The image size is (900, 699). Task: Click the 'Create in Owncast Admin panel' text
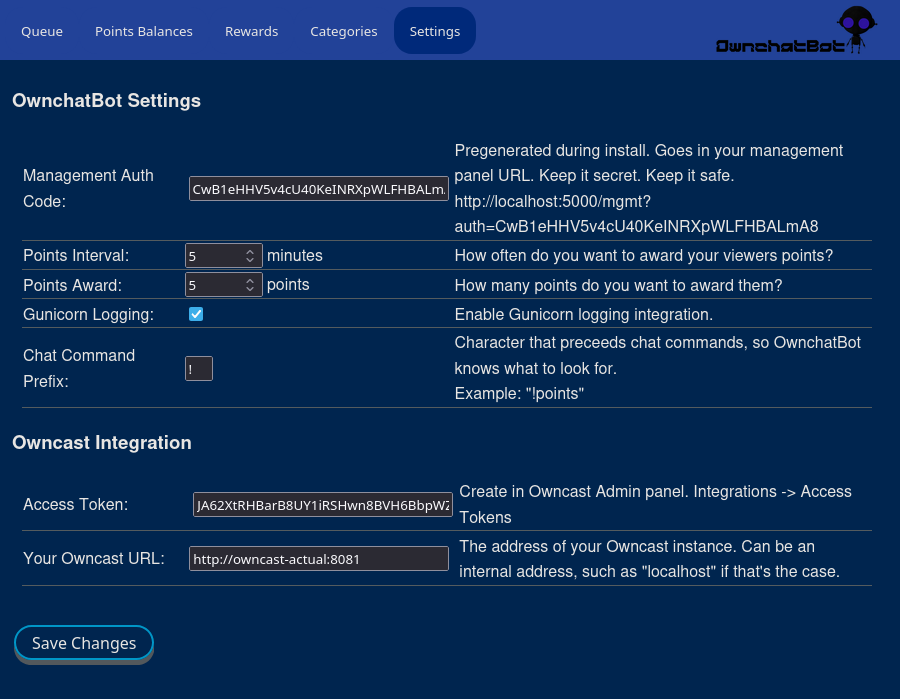655,504
